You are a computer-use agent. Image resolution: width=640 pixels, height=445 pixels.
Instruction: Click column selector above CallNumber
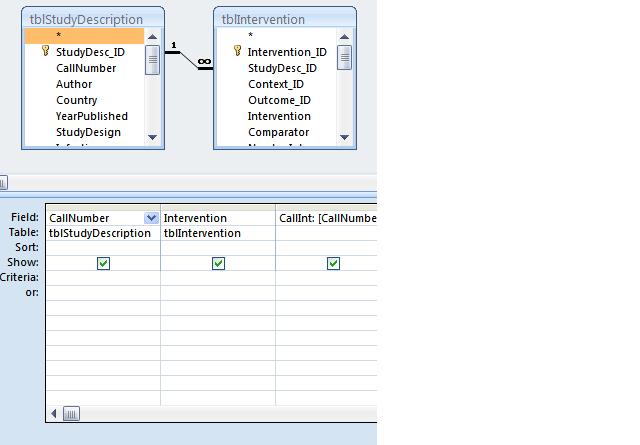(x=103, y=208)
